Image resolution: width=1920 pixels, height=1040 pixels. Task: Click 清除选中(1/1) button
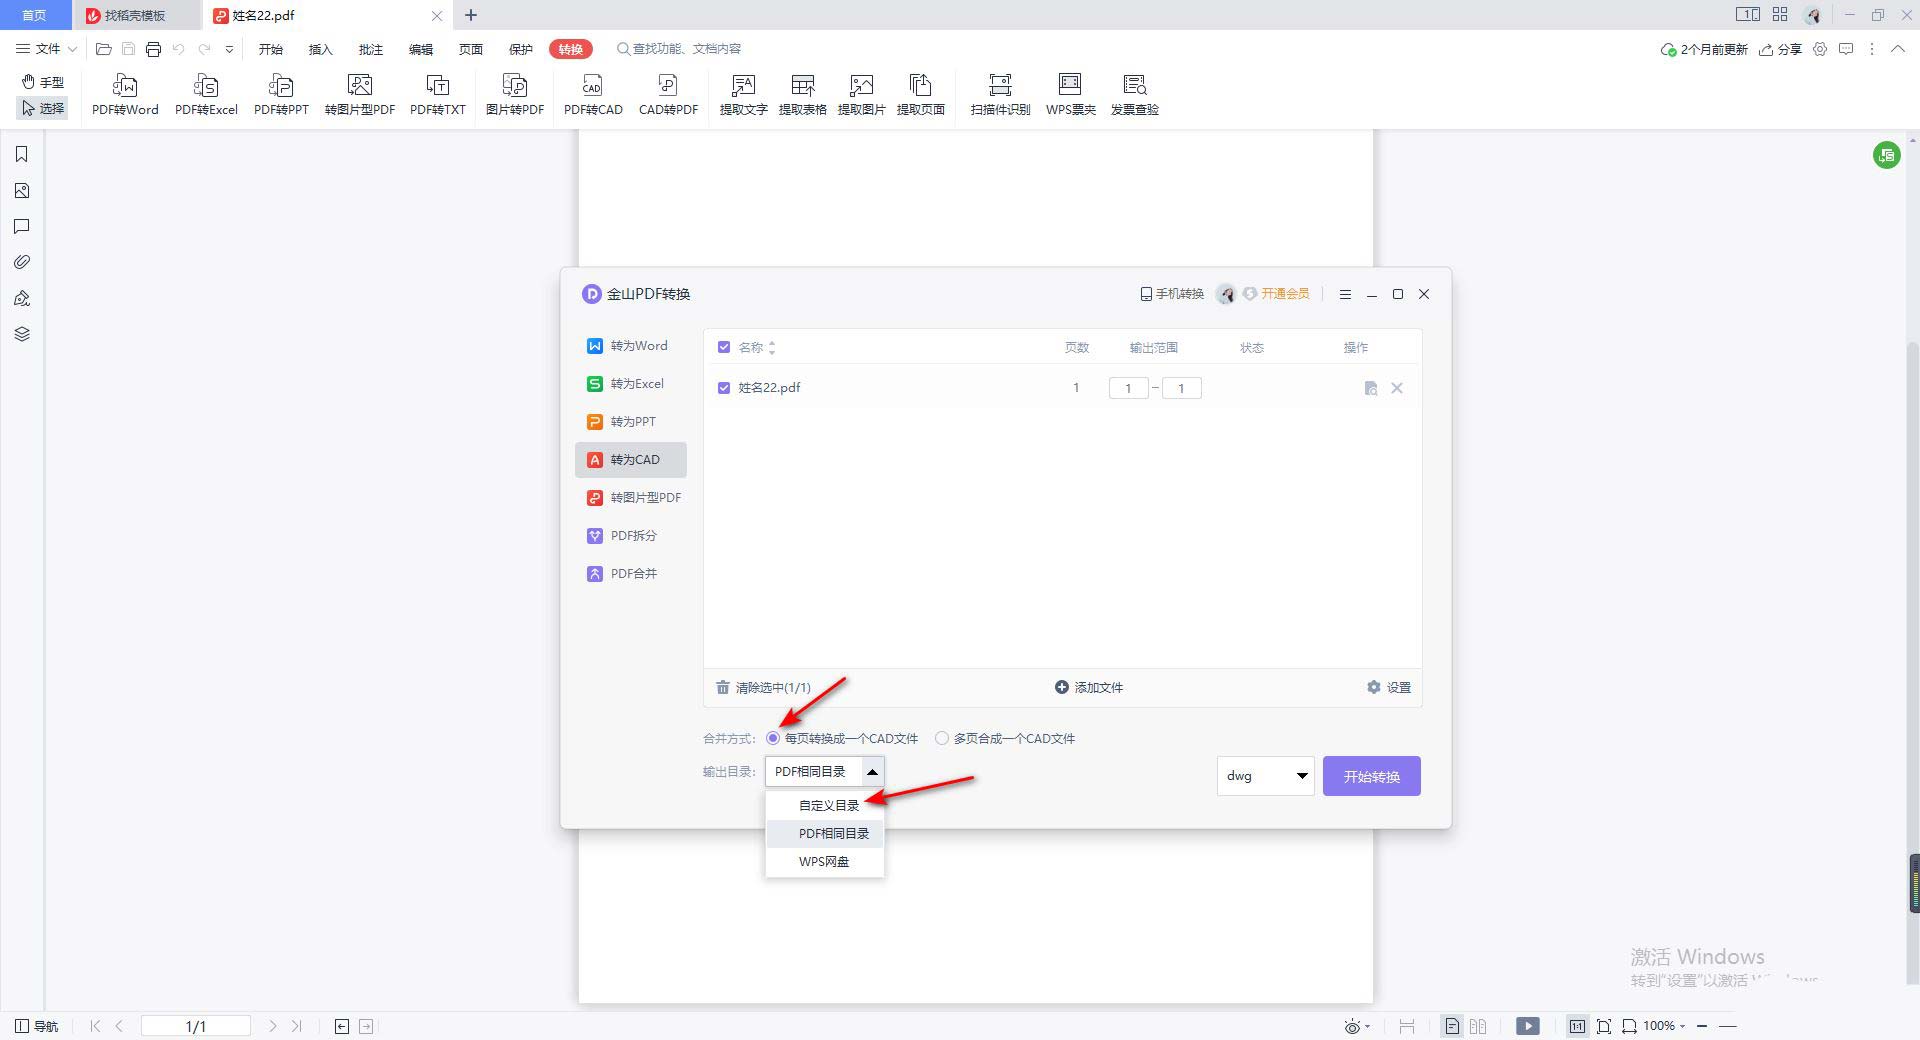tap(763, 687)
